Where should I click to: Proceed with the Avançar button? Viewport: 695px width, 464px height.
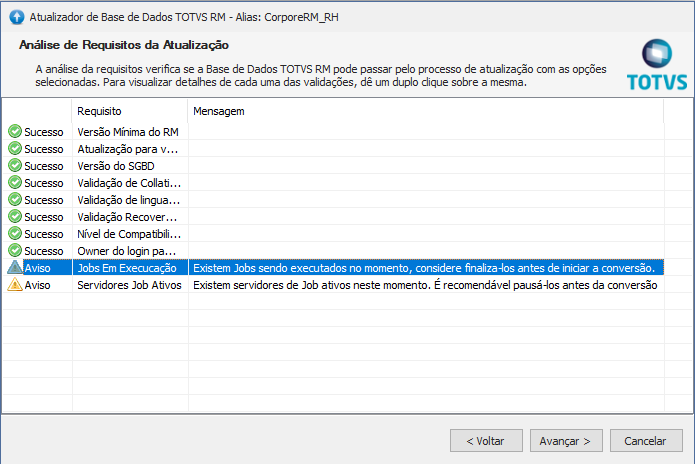pyautogui.click(x=566, y=441)
